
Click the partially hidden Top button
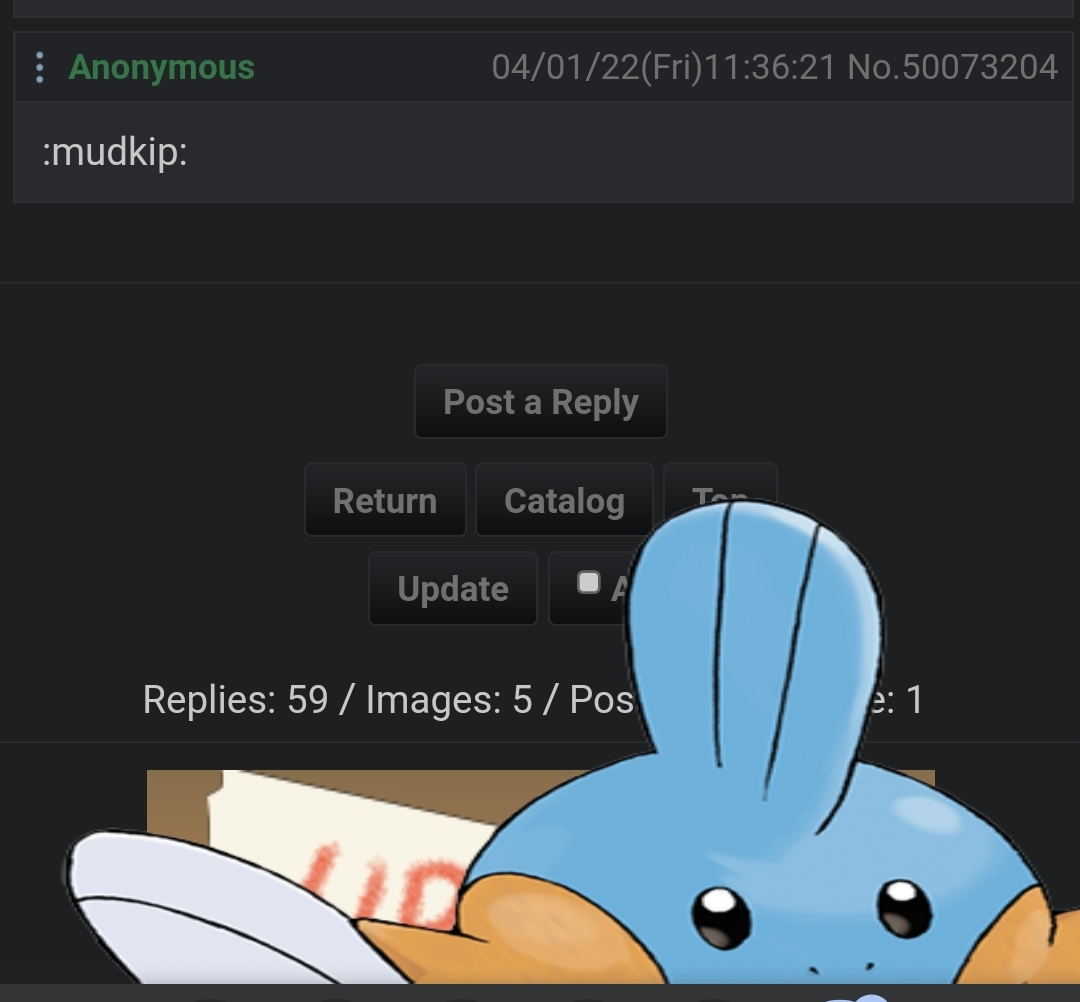(x=720, y=486)
